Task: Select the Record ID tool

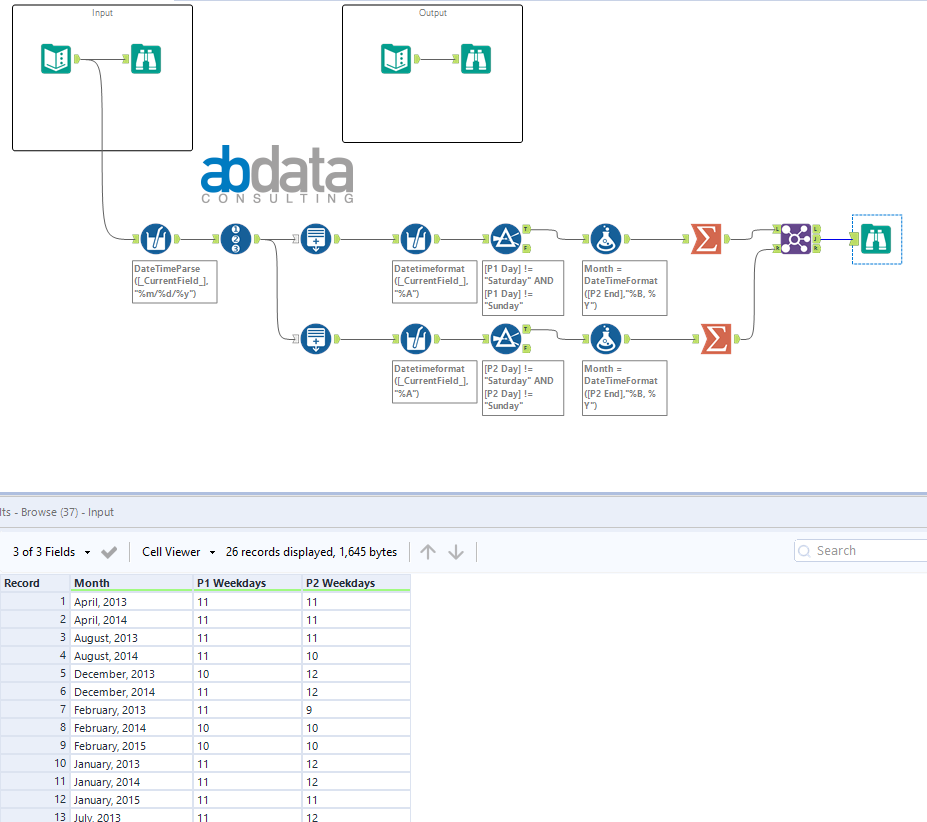Action: (x=236, y=239)
